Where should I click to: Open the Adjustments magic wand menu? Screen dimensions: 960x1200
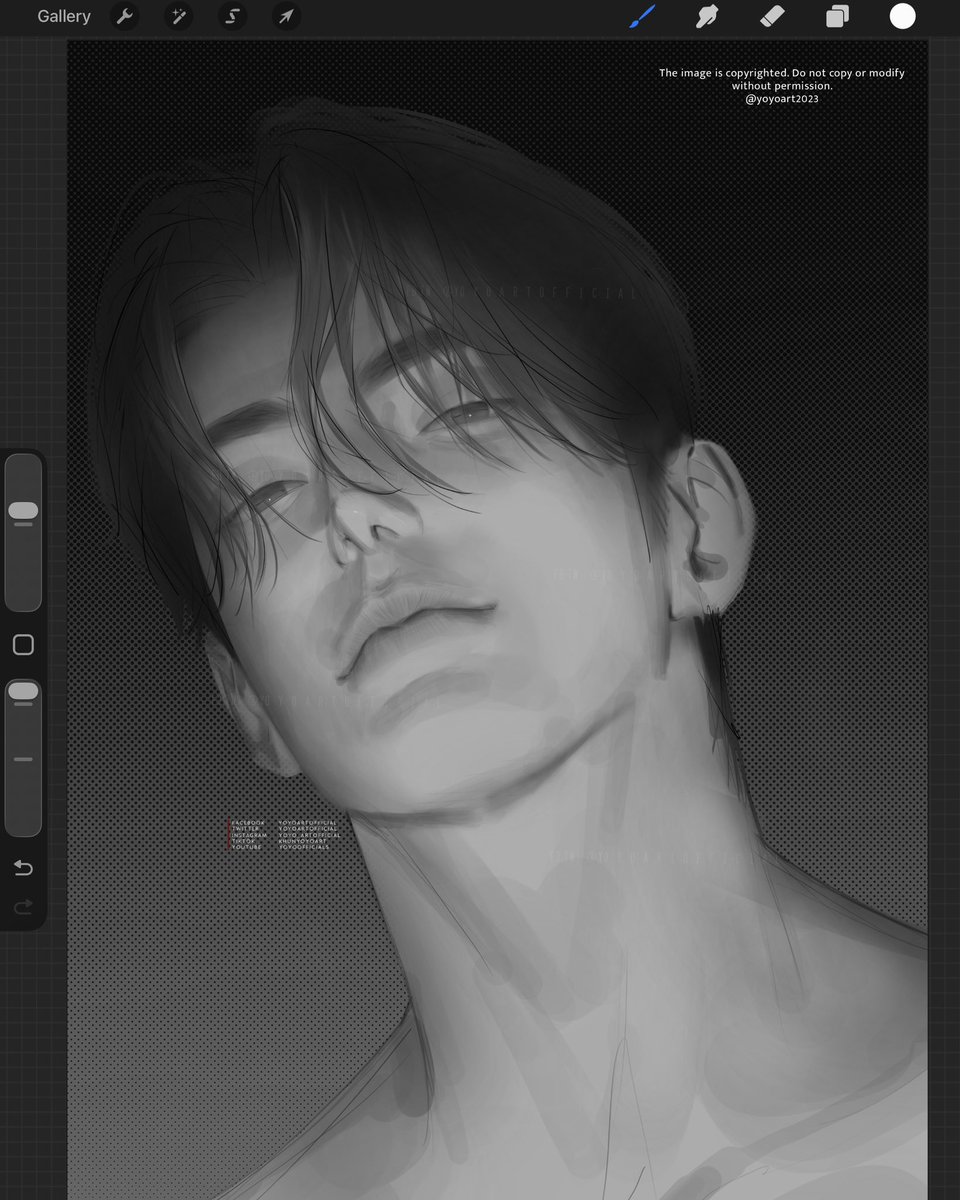pos(179,16)
